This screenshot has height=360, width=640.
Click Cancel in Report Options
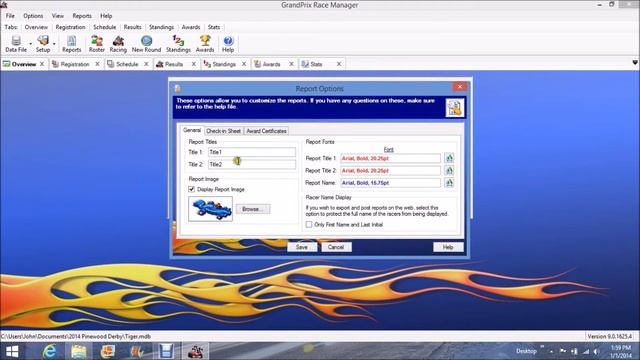[336, 247]
